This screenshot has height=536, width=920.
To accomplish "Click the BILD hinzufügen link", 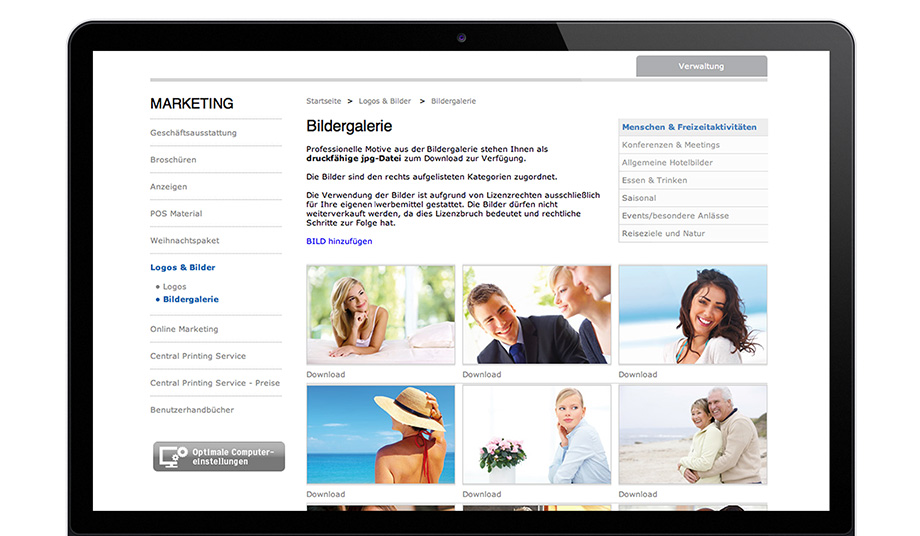I will [338, 242].
